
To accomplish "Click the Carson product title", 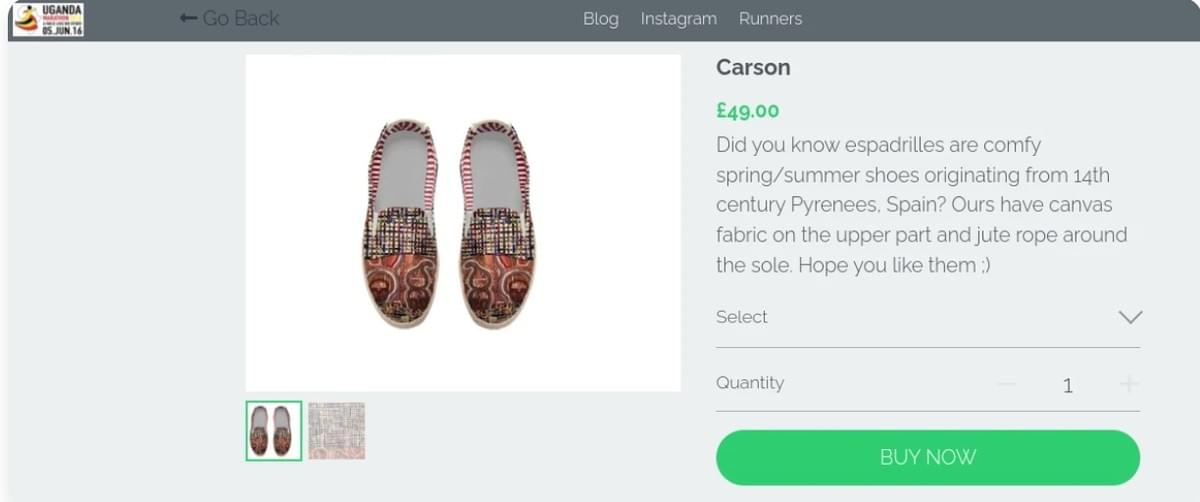I will click(x=753, y=68).
